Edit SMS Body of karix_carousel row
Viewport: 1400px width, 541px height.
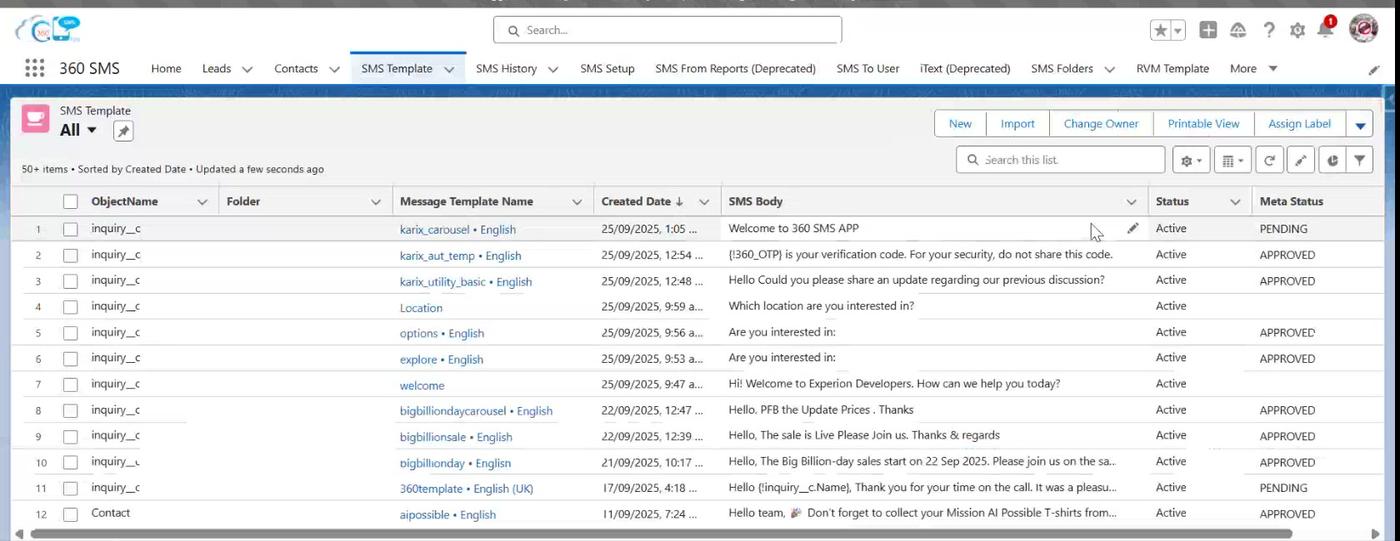pyautogui.click(x=1132, y=229)
